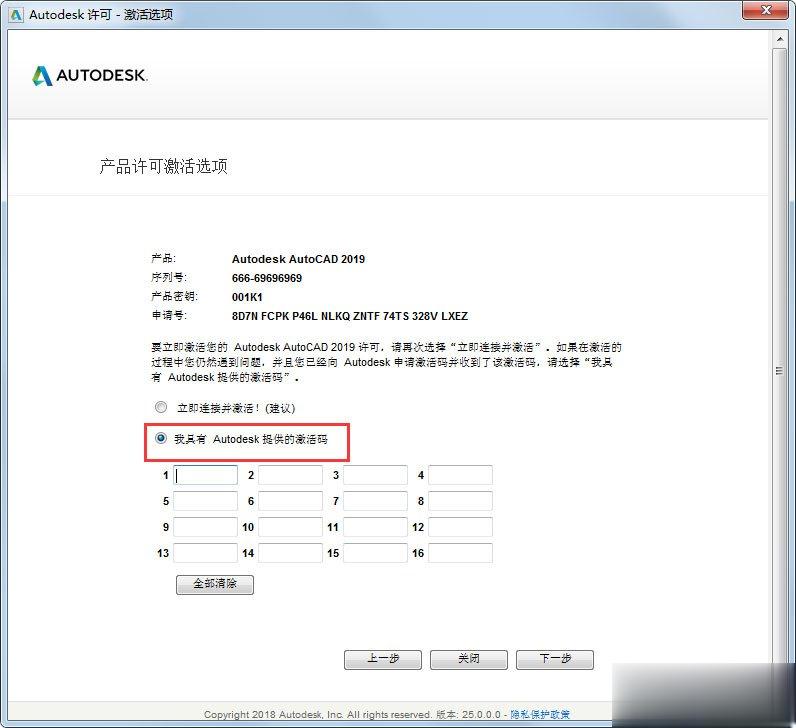Click the scrollbar up arrow

(780, 39)
